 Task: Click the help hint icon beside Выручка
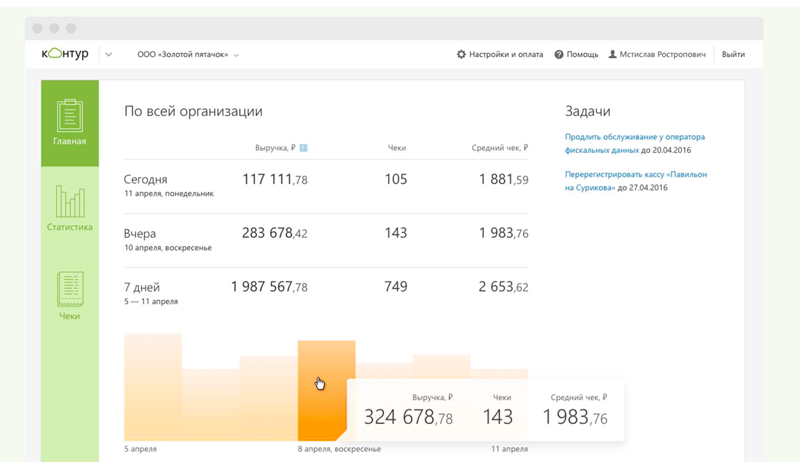(303, 148)
